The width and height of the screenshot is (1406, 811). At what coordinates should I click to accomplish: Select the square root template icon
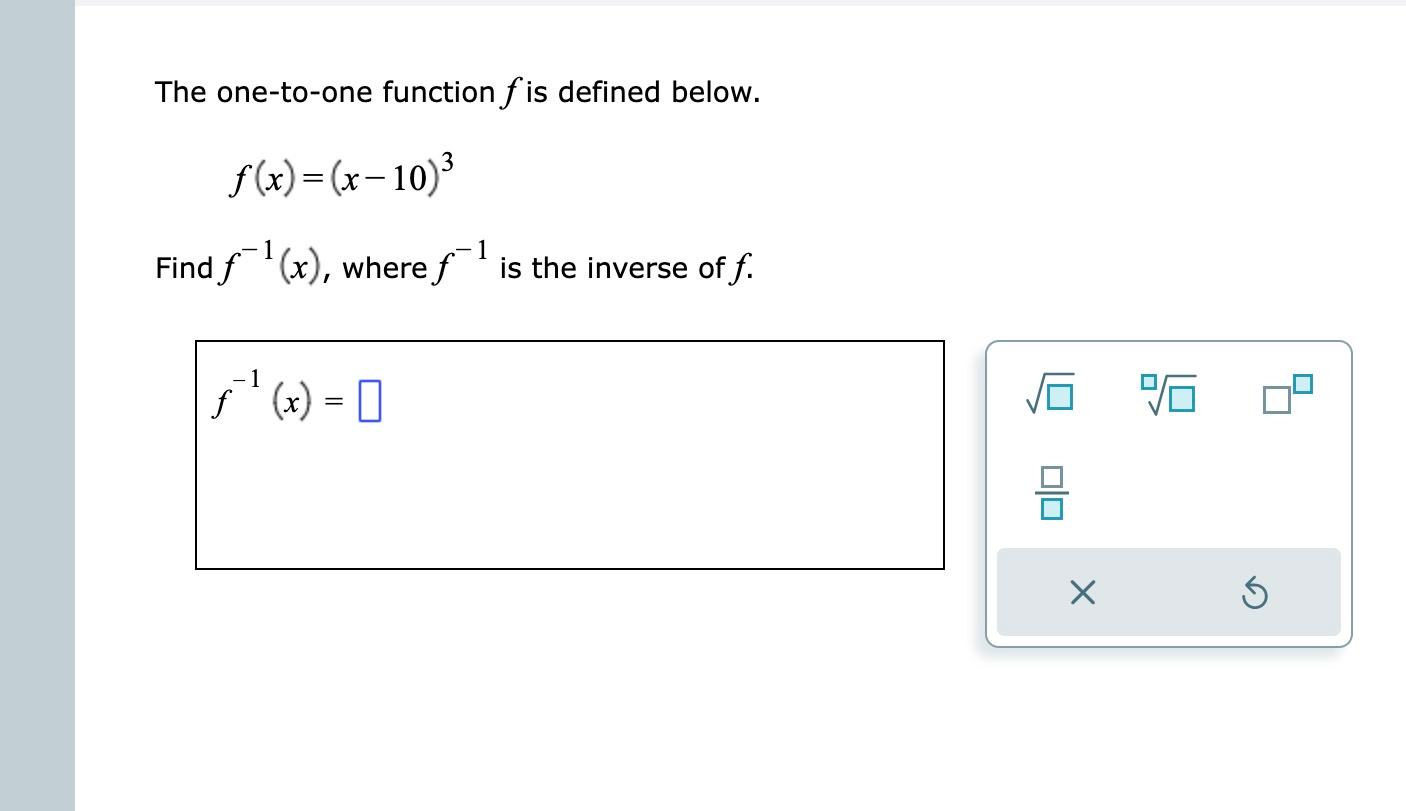click(x=1048, y=395)
